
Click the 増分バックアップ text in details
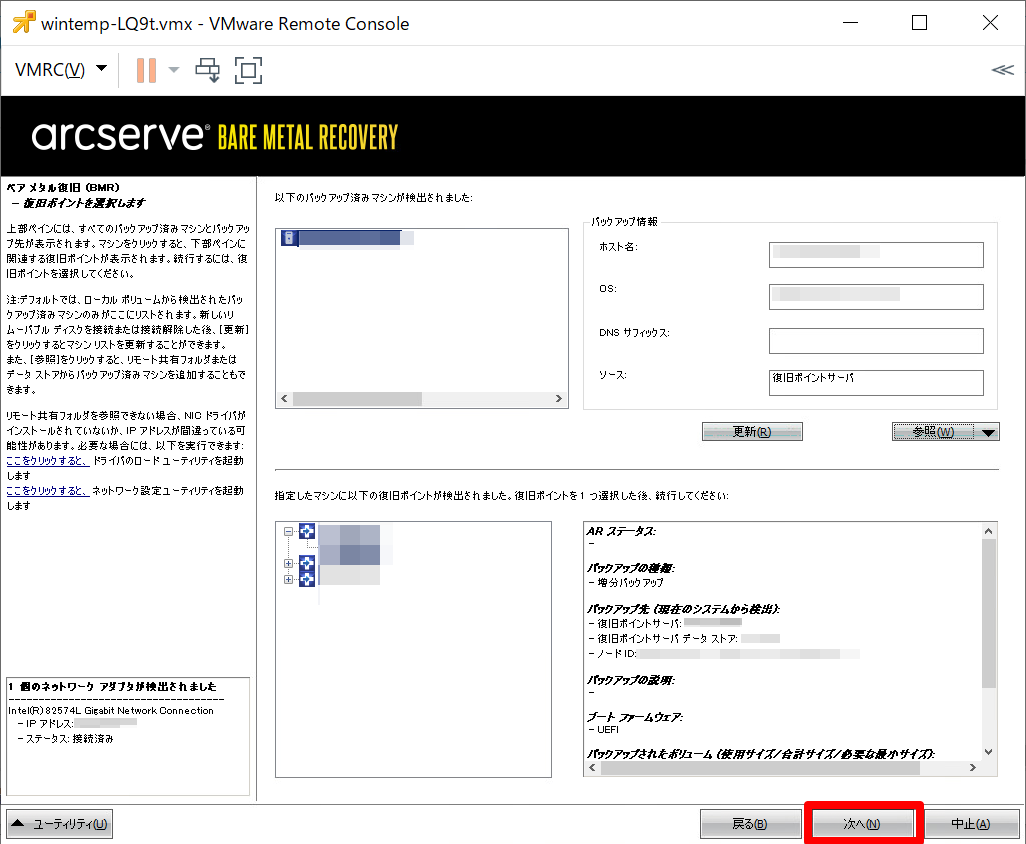(x=630, y=582)
